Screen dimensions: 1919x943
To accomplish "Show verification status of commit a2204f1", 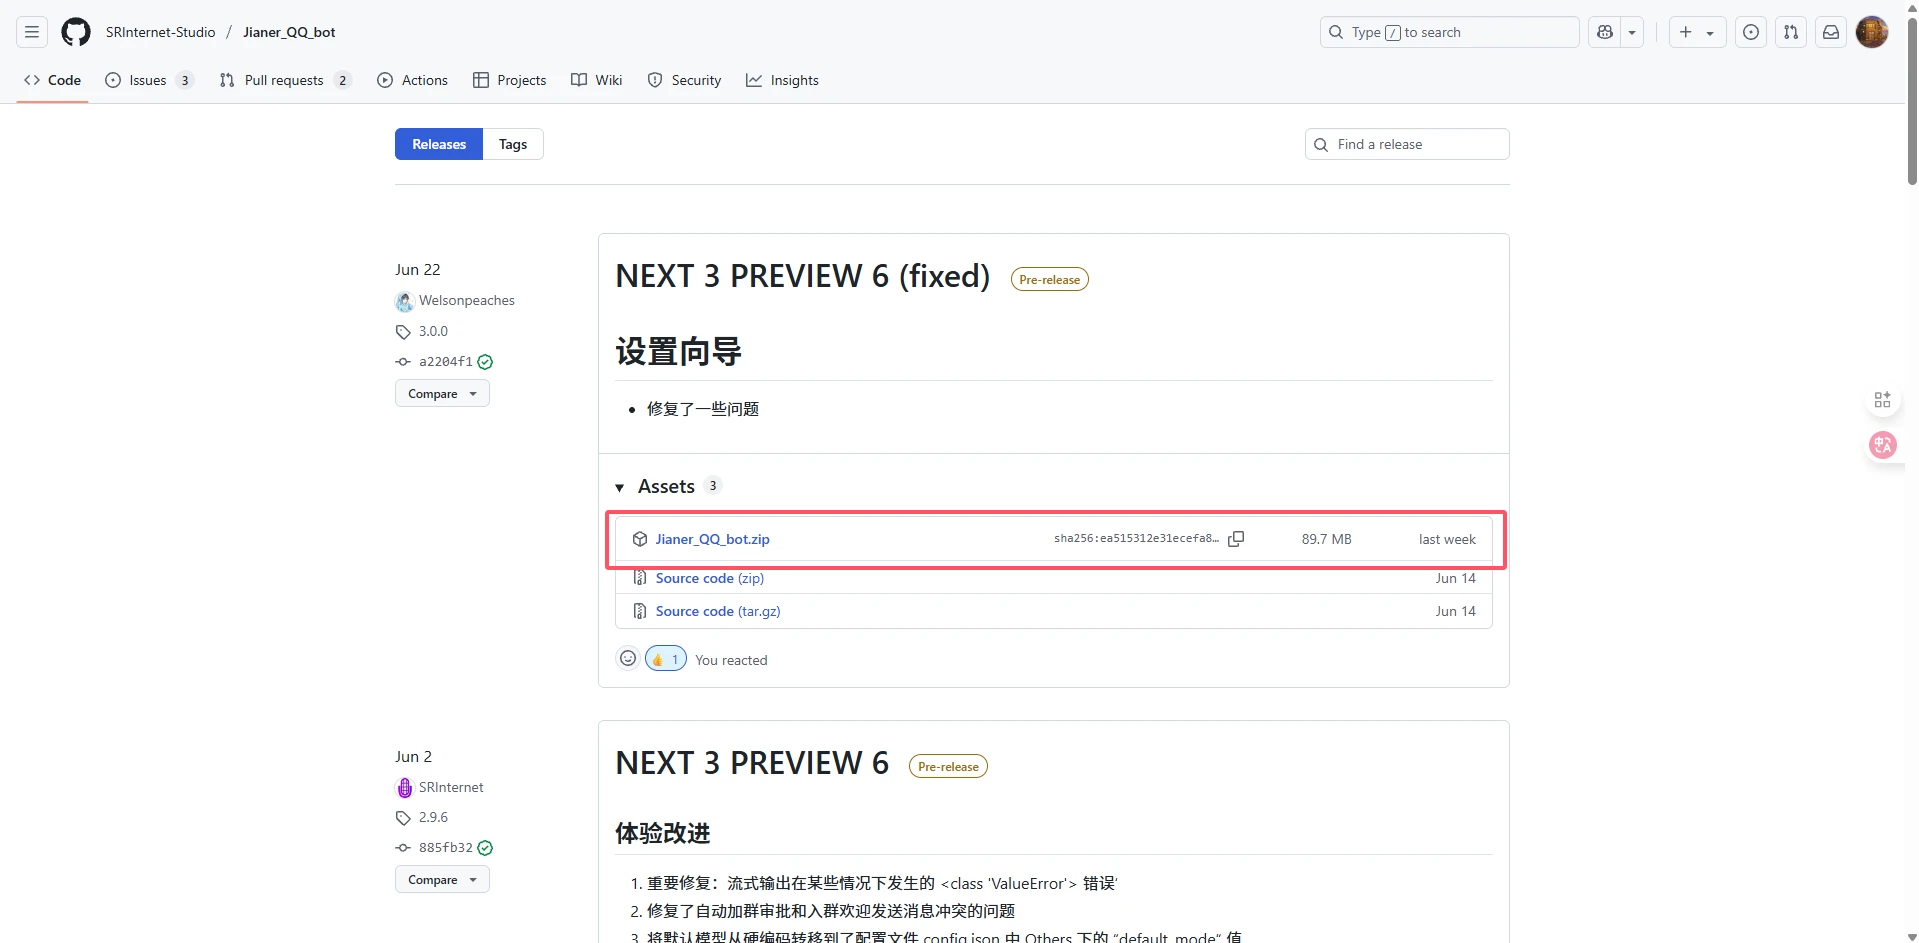I will 485,362.
